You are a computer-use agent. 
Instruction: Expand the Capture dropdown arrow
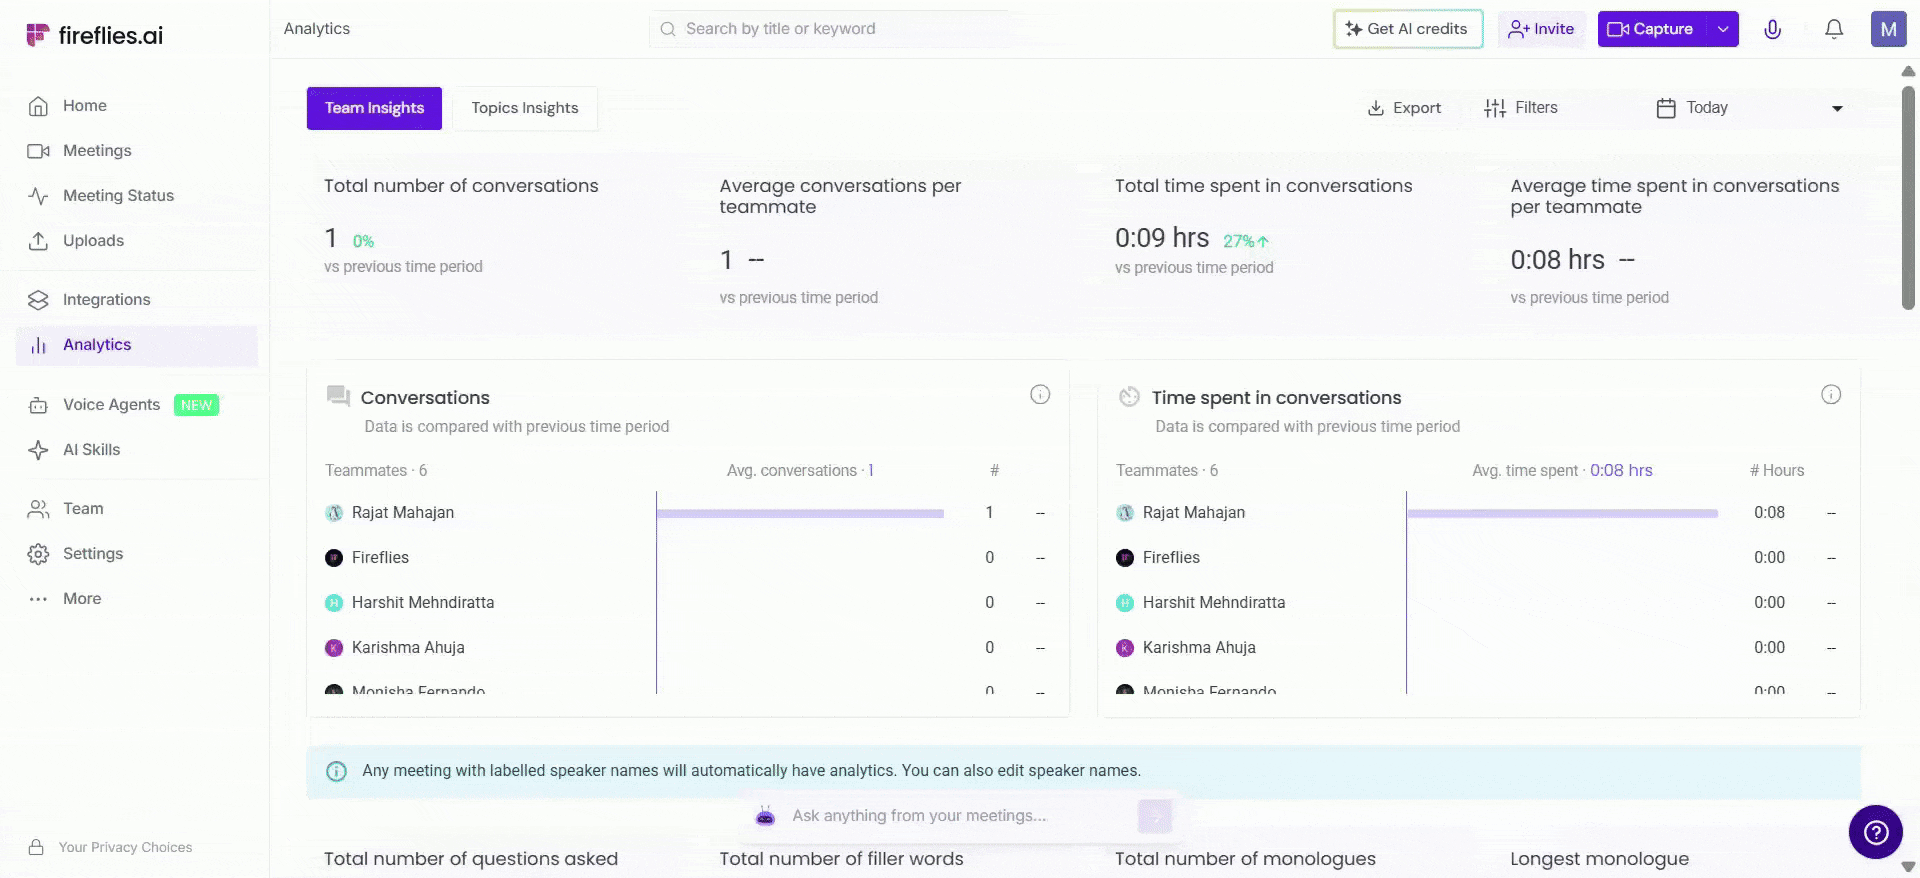coord(1723,29)
